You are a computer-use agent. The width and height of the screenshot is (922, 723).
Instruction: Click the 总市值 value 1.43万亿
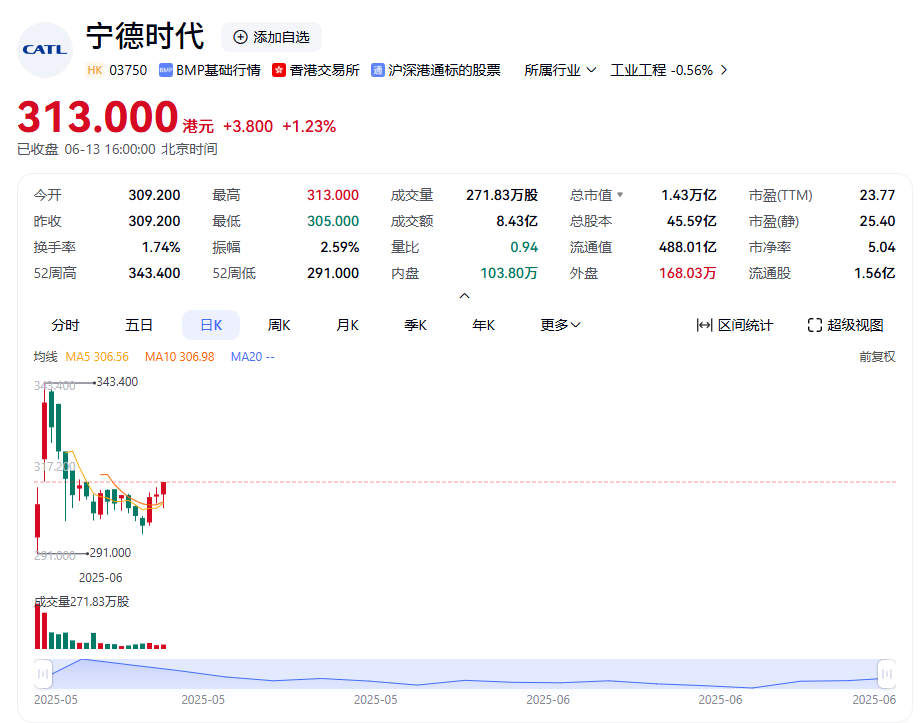point(689,195)
